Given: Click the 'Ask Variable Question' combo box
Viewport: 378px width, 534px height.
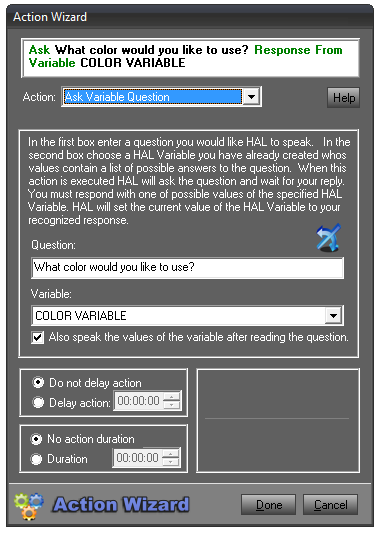Looking at the screenshot, I should pyautogui.click(x=162, y=97).
